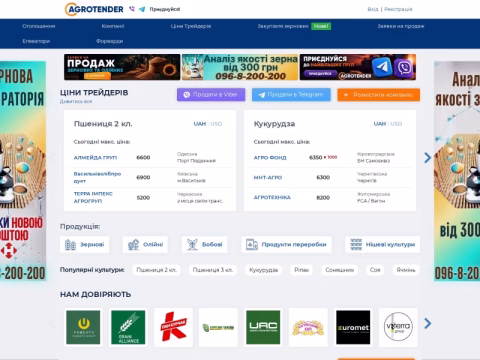This screenshot has width=480, height=360.
Task: Open the left side laboratory ad banner
Action: (x=23, y=171)
